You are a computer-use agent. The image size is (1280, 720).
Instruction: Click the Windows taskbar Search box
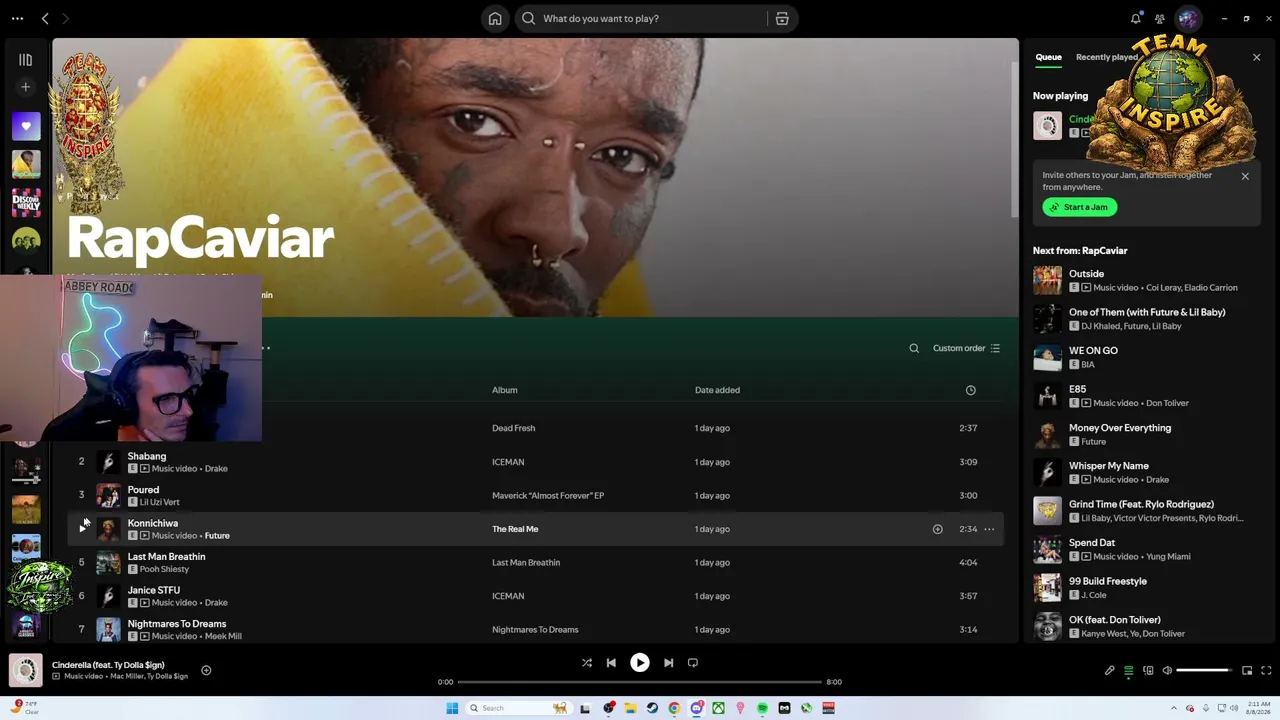(518, 708)
